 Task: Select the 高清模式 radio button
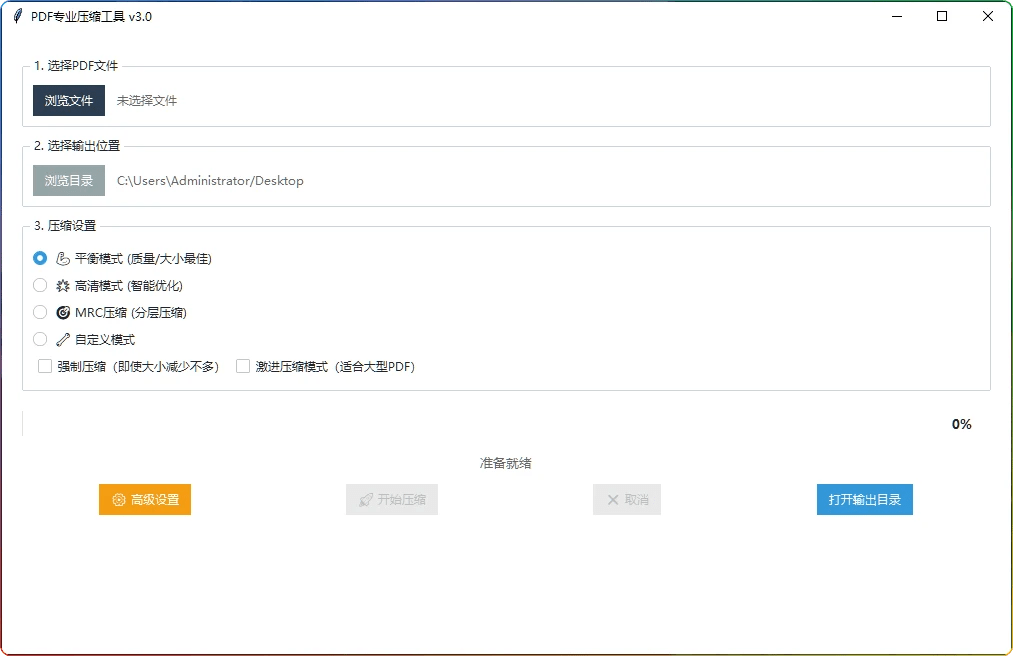40,284
